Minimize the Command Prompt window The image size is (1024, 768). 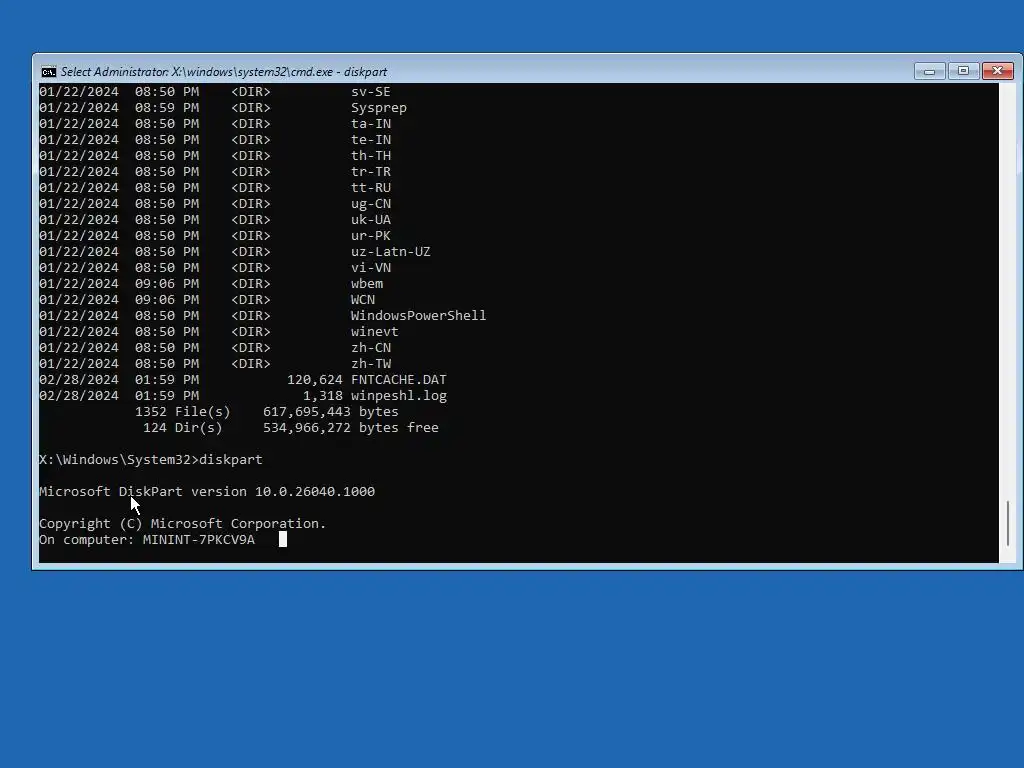[x=929, y=71]
